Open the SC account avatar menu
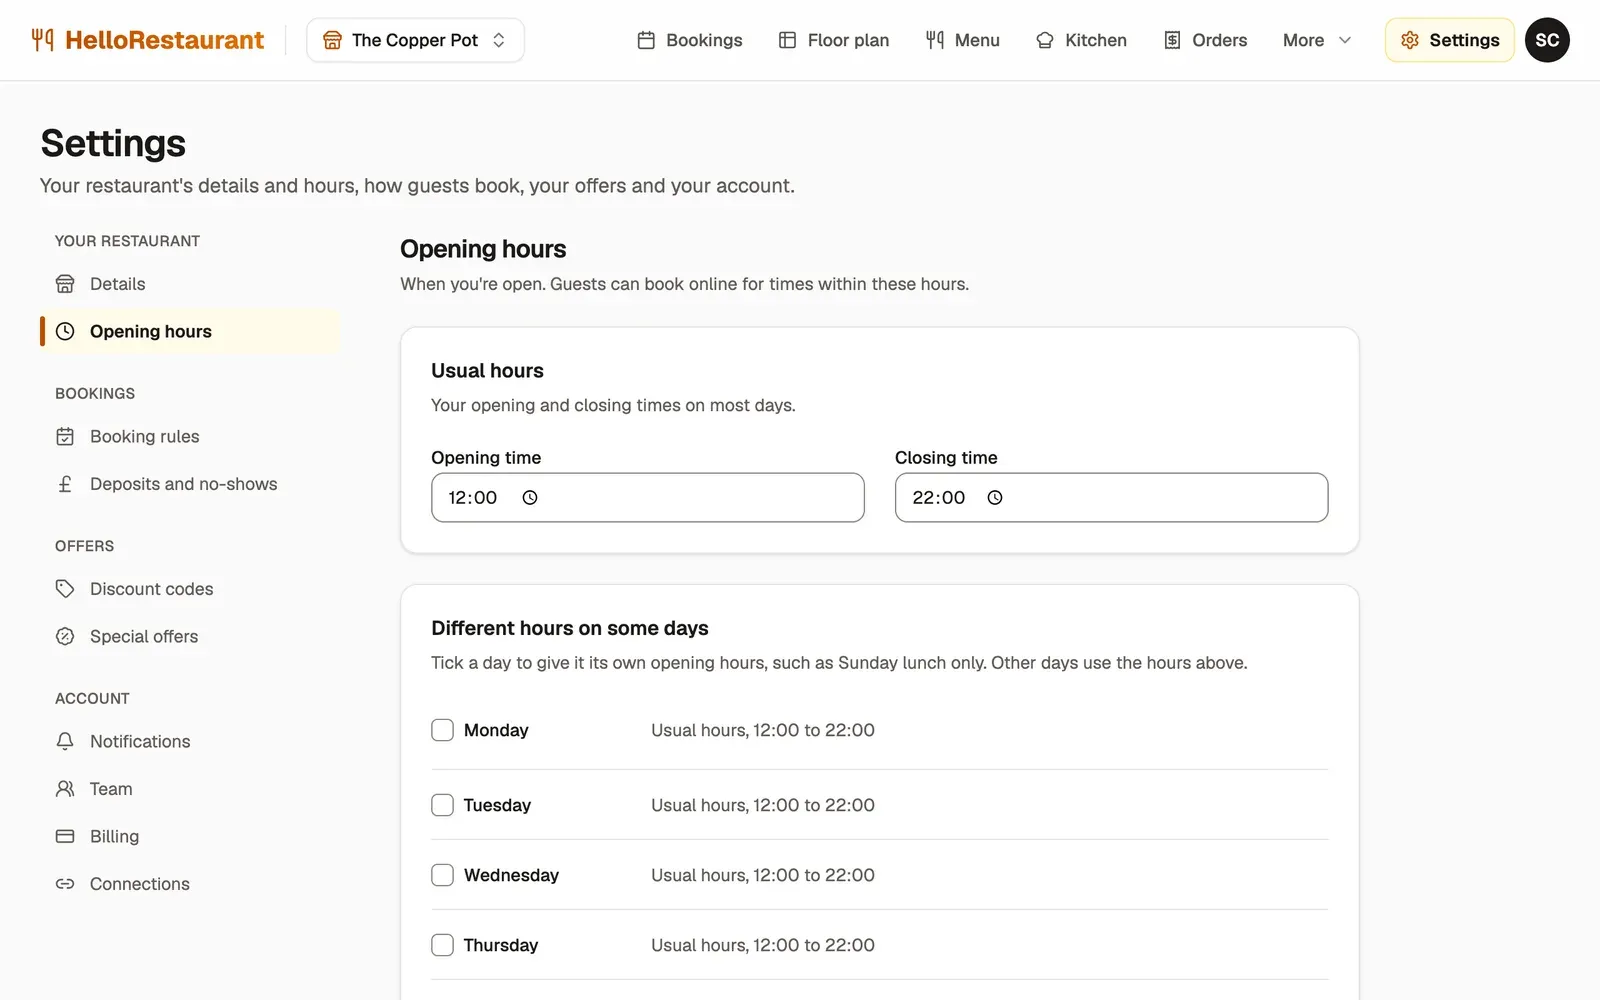The image size is (1600, 1000). pos(1547,40)
